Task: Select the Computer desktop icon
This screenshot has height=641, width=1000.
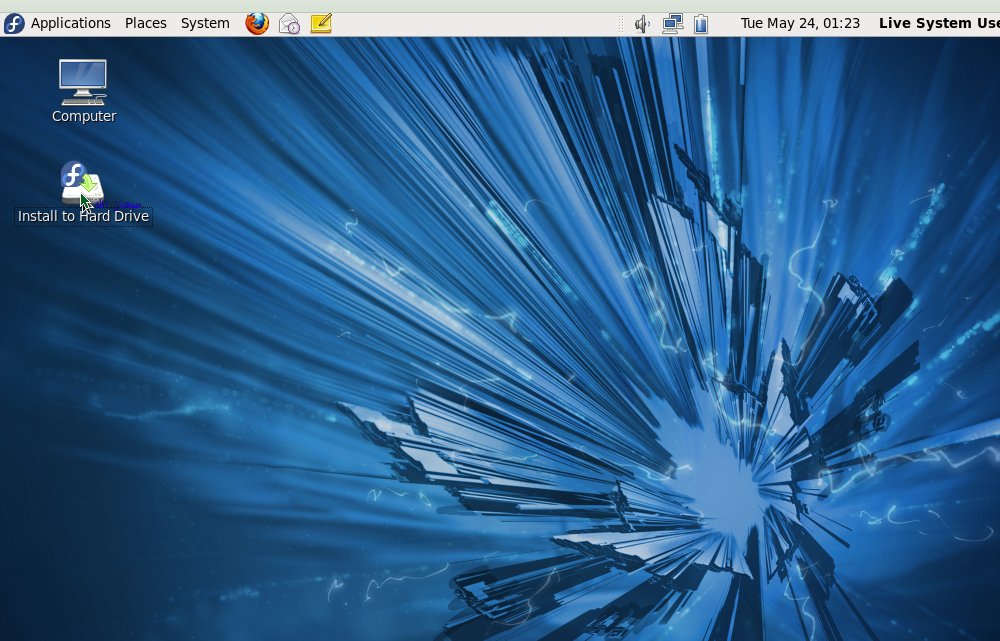Action: [83, 82]
